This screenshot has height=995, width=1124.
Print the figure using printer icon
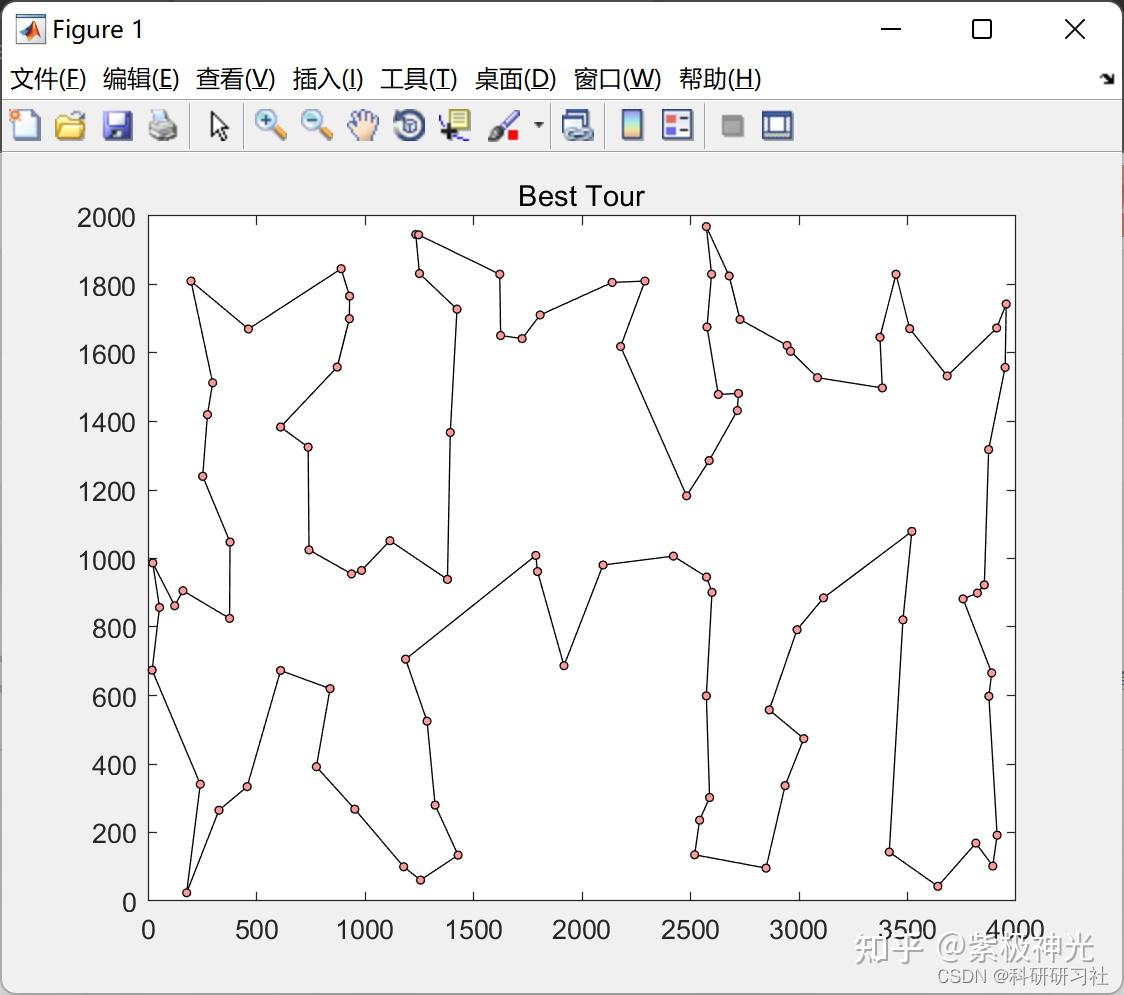pyautogui.click(x=163, y=125)
